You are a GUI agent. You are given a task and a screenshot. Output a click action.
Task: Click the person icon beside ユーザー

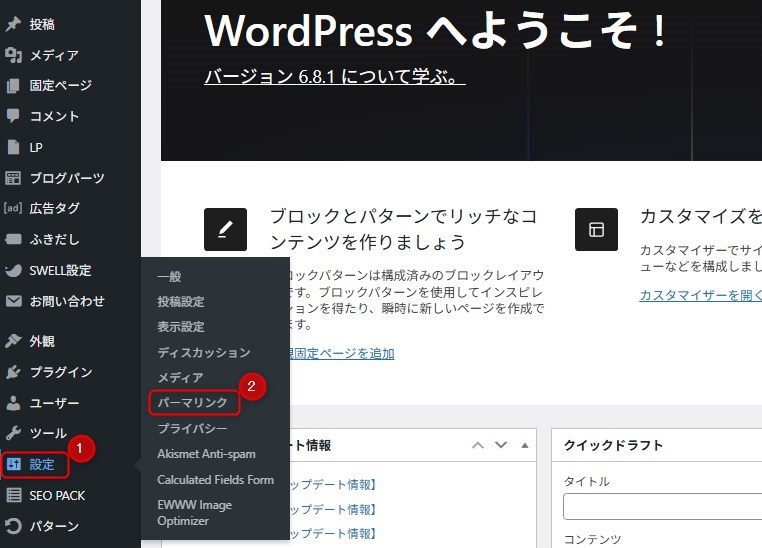(13, 403)
